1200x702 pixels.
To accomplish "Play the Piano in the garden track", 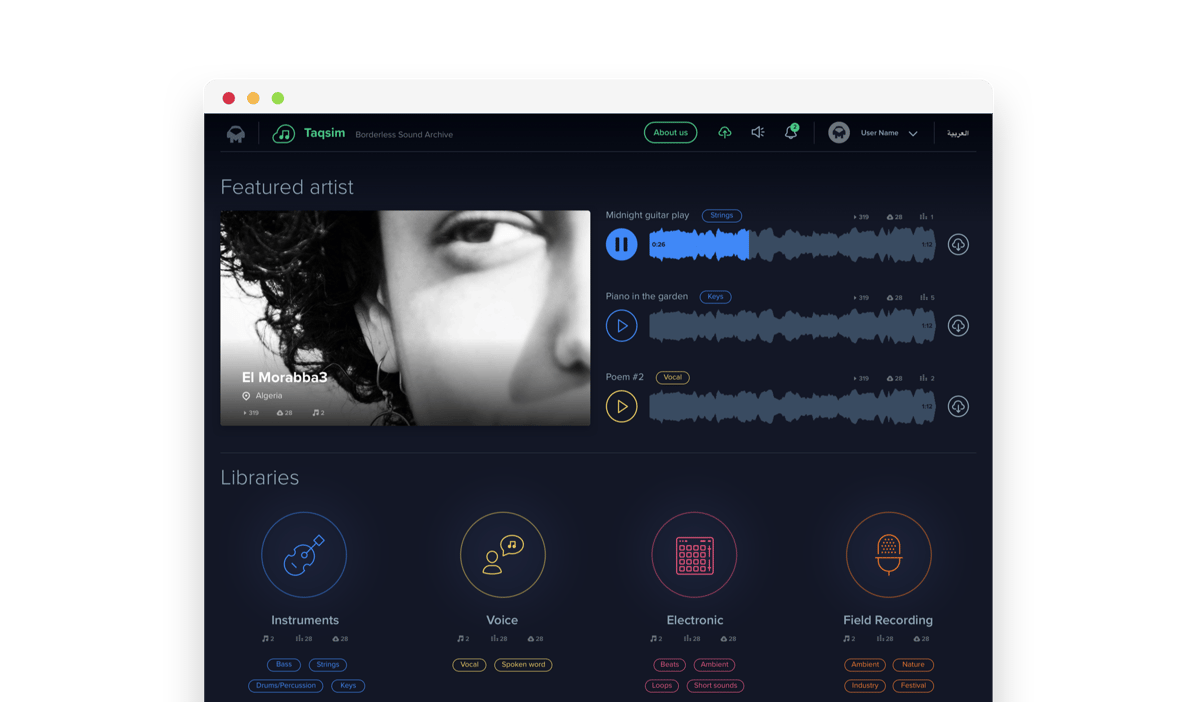I will tap(621, 326).
